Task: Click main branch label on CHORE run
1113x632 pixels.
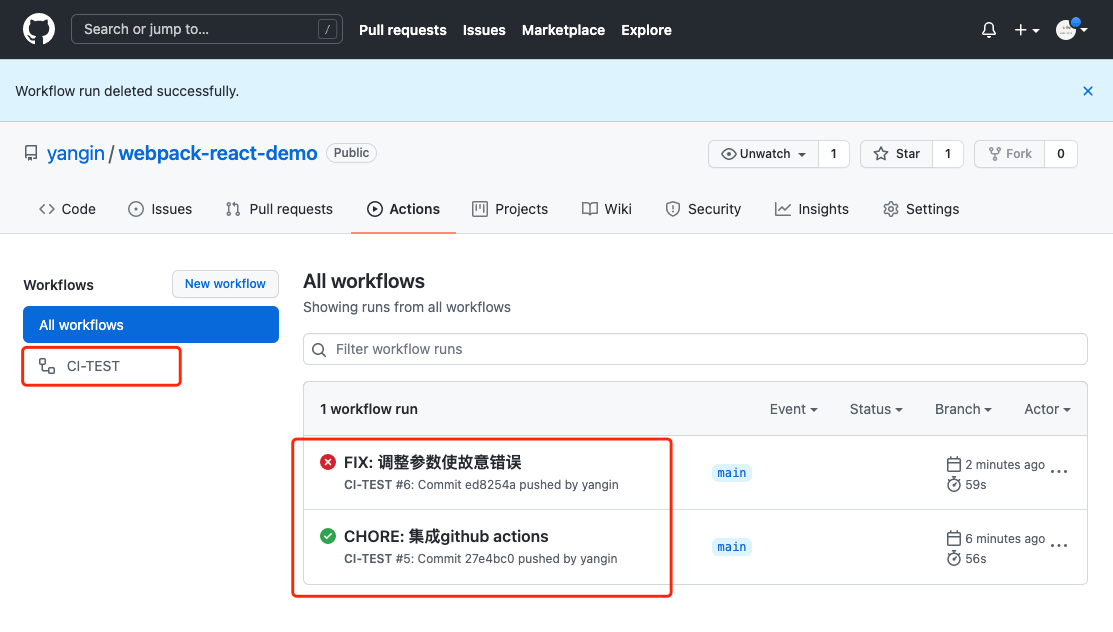Action: (x=732, y=547)
